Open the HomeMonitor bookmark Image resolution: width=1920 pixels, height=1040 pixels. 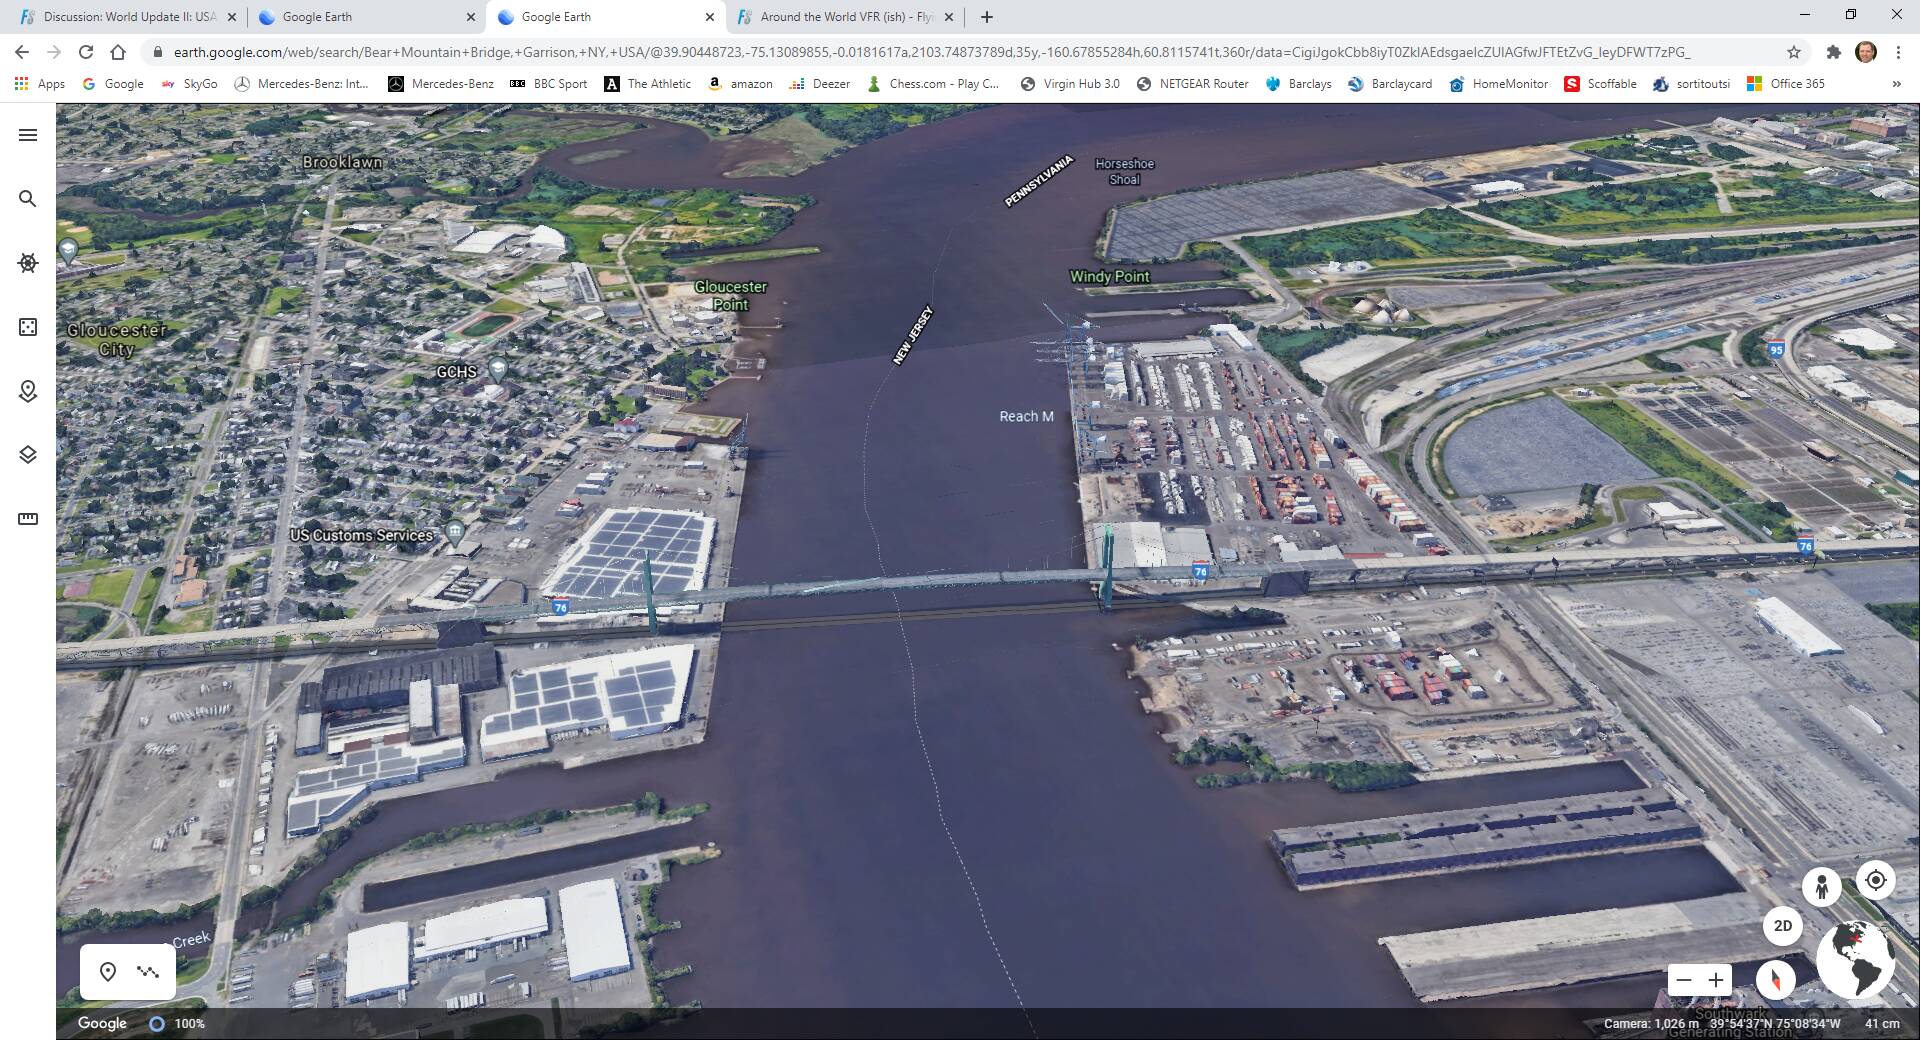click(x=1498, y=84)
